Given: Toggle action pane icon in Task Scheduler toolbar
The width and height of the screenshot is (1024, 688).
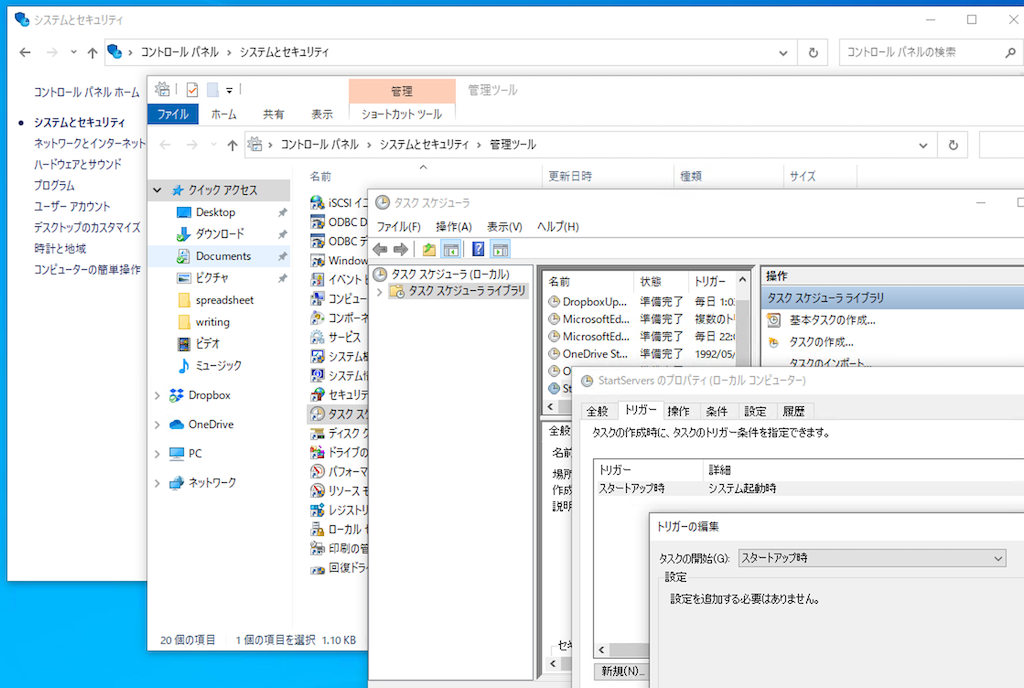Looking at the screenshot, I should (x=500, y=249).
